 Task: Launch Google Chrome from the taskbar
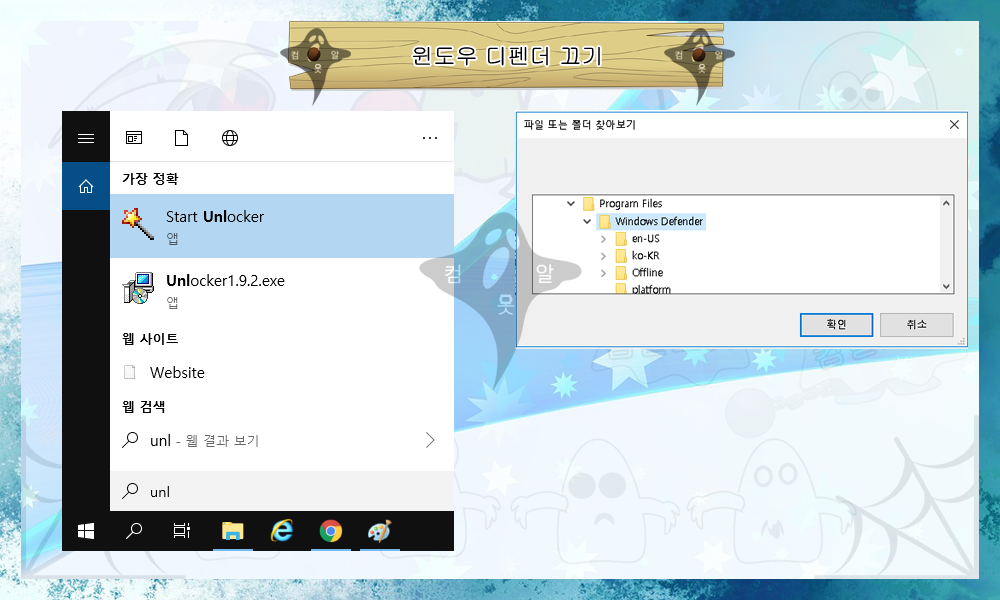coord(330,530)
